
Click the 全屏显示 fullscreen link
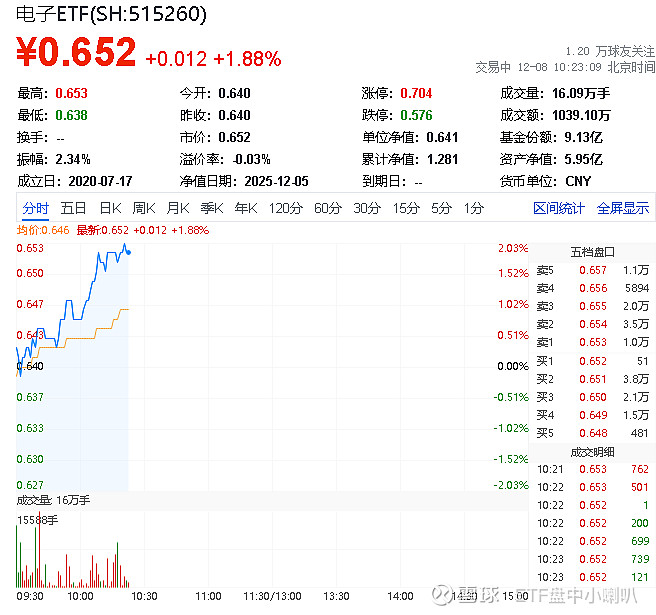tap(623, 208)
